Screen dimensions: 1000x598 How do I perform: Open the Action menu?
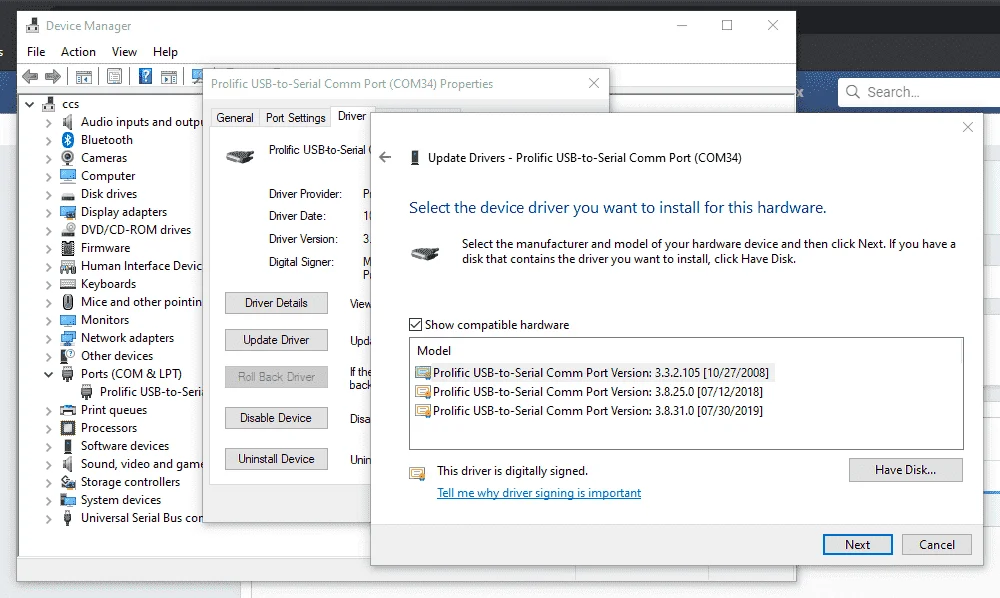coord(78,52)
